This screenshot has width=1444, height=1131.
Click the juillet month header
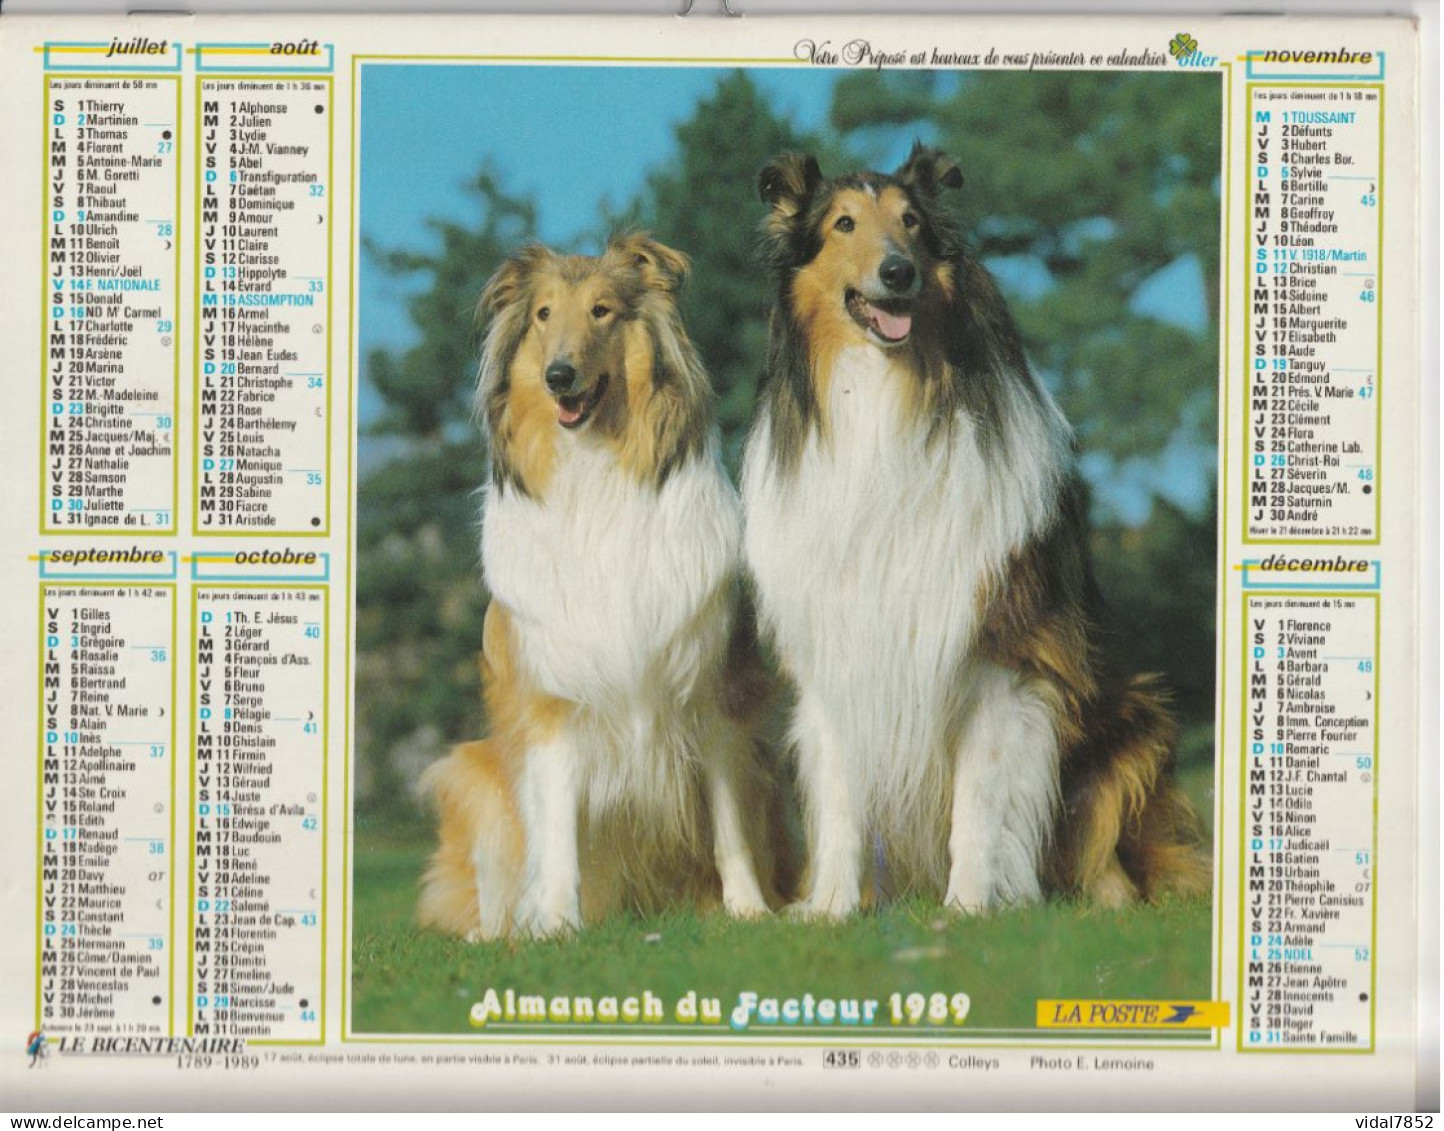pyautogui.click(x=136, y=49)
